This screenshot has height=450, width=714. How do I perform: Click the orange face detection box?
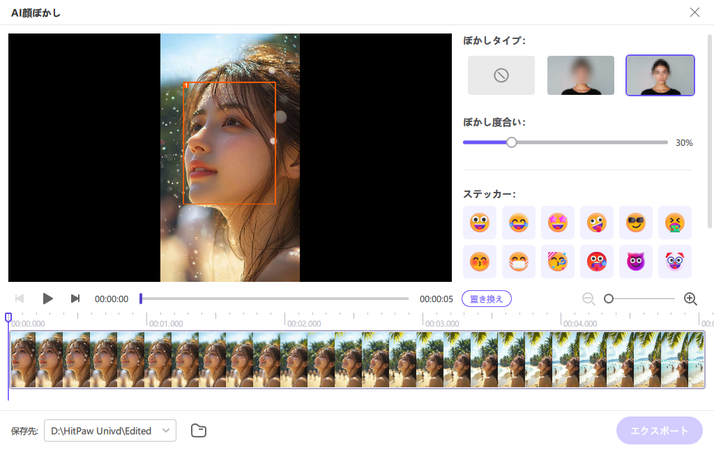click(230, 143)
